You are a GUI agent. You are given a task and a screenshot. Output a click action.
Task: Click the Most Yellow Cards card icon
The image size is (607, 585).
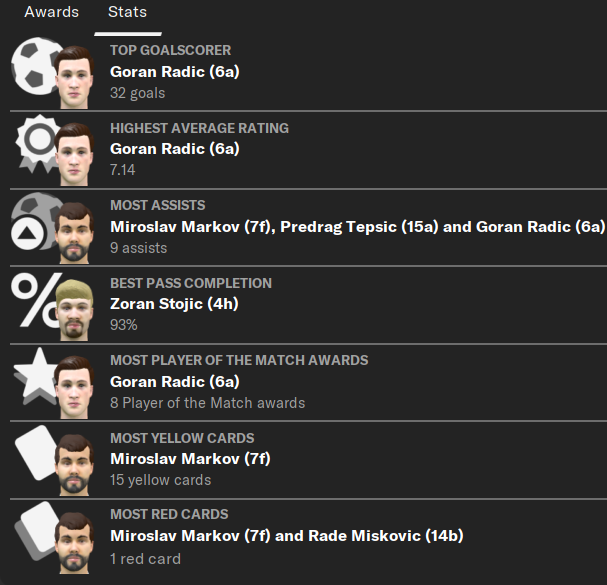click(x=36, y=453)
